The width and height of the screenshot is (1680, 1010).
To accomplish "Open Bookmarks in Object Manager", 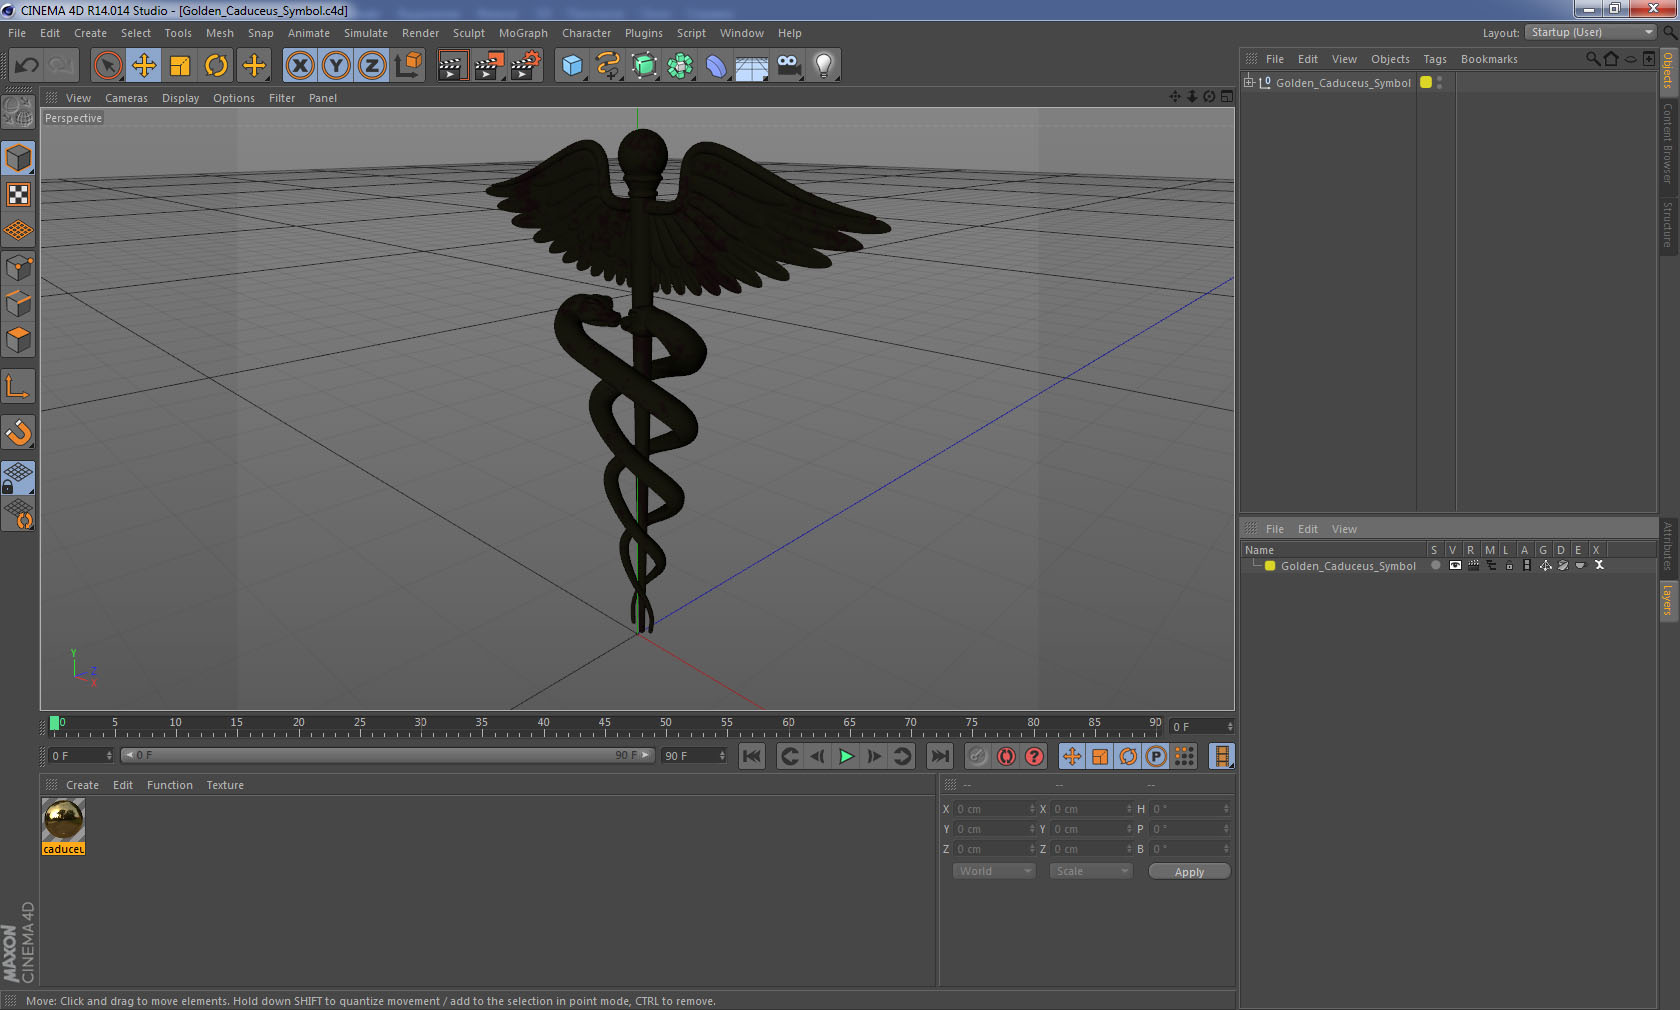I will click(1489, 59).
